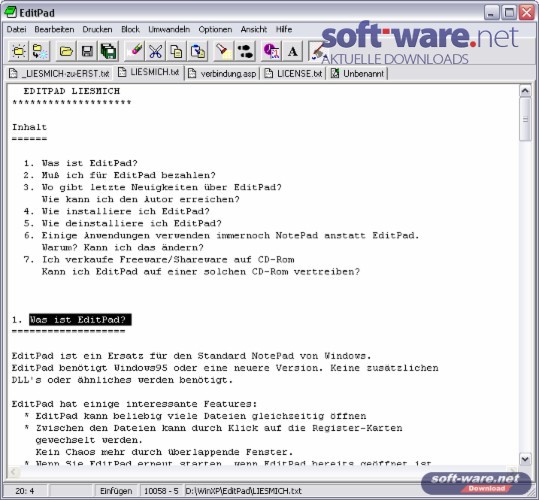This screenshot has width=539, height=500.
Task: Click the file path 'D:\WinXP\EditPad\LIESMICH.txt' in status bar
Action: click(x=243, y=491)
